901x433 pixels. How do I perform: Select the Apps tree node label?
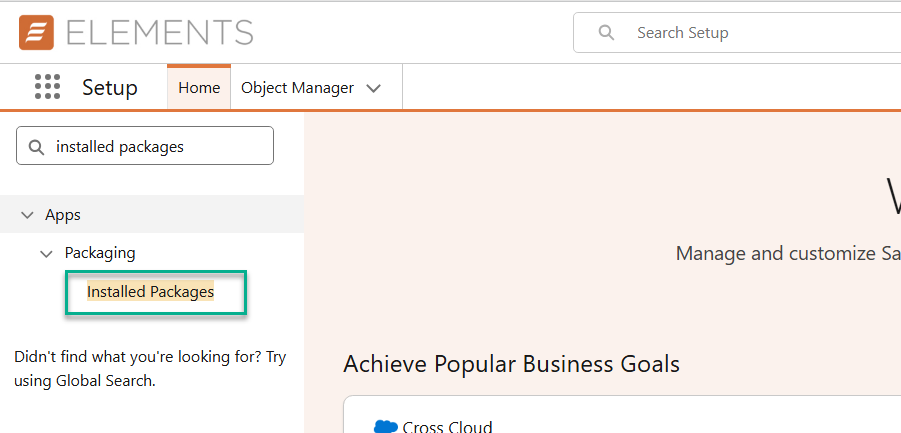click(63, 215)
